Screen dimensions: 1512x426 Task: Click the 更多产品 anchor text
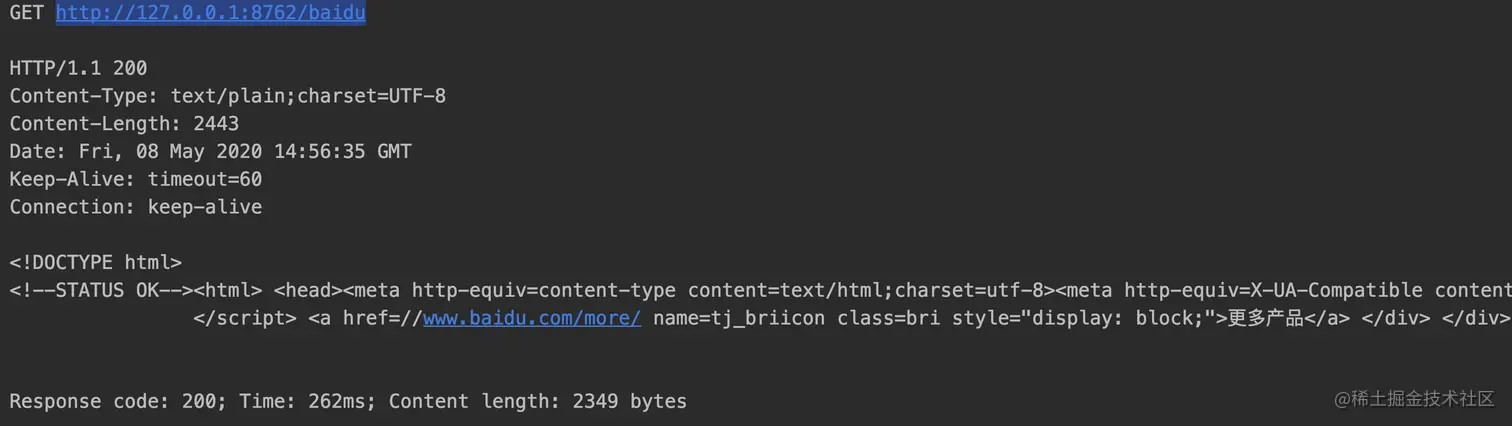click(x=1265, y=318)
